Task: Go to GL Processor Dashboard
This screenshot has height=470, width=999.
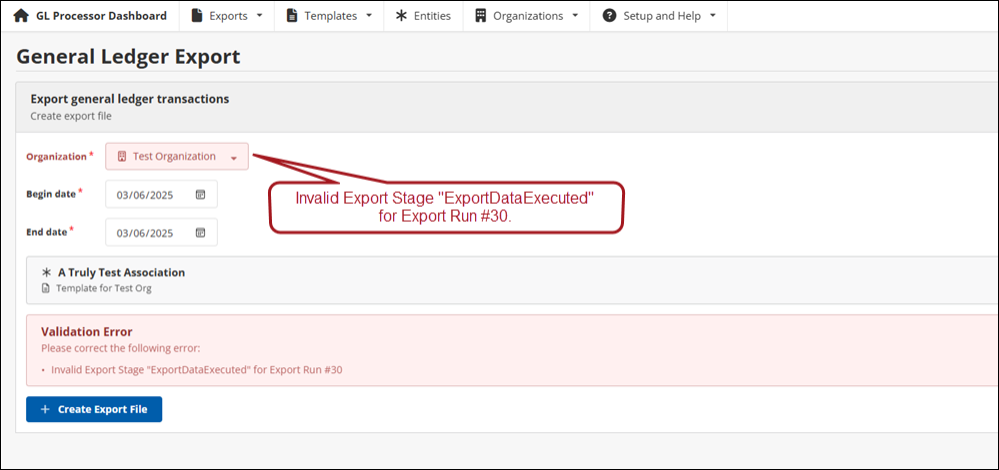Action: pos(100,16)
